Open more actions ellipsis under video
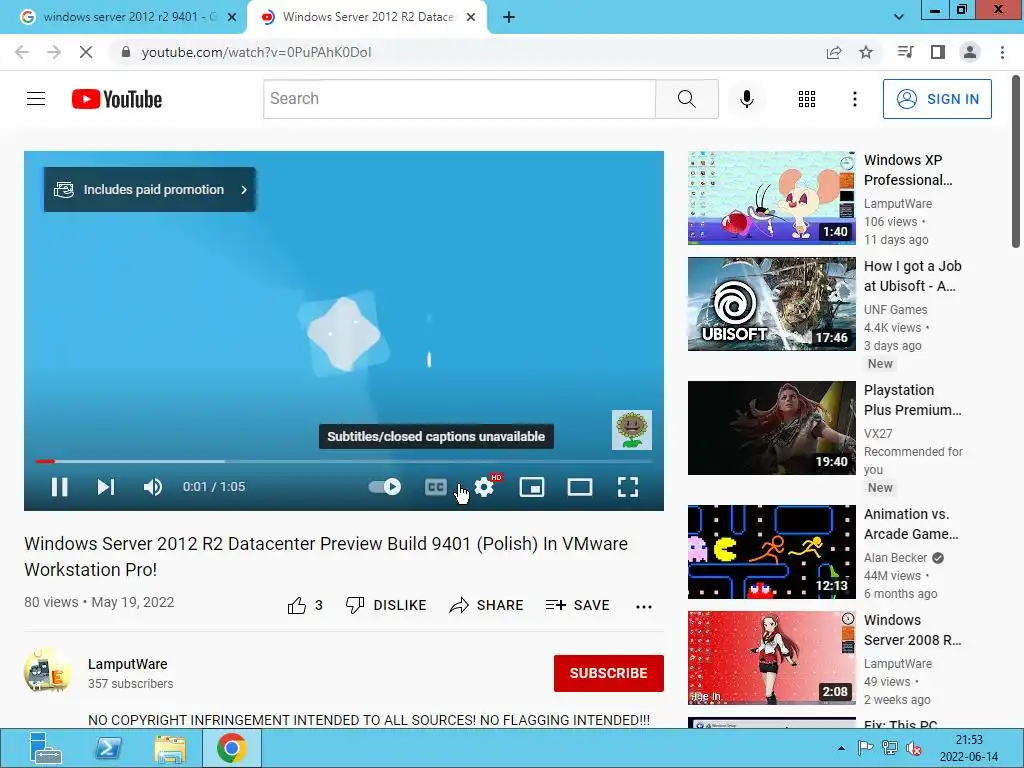Screen dimensions: 1024x768 pyautogui.click(x=644, y=606)
